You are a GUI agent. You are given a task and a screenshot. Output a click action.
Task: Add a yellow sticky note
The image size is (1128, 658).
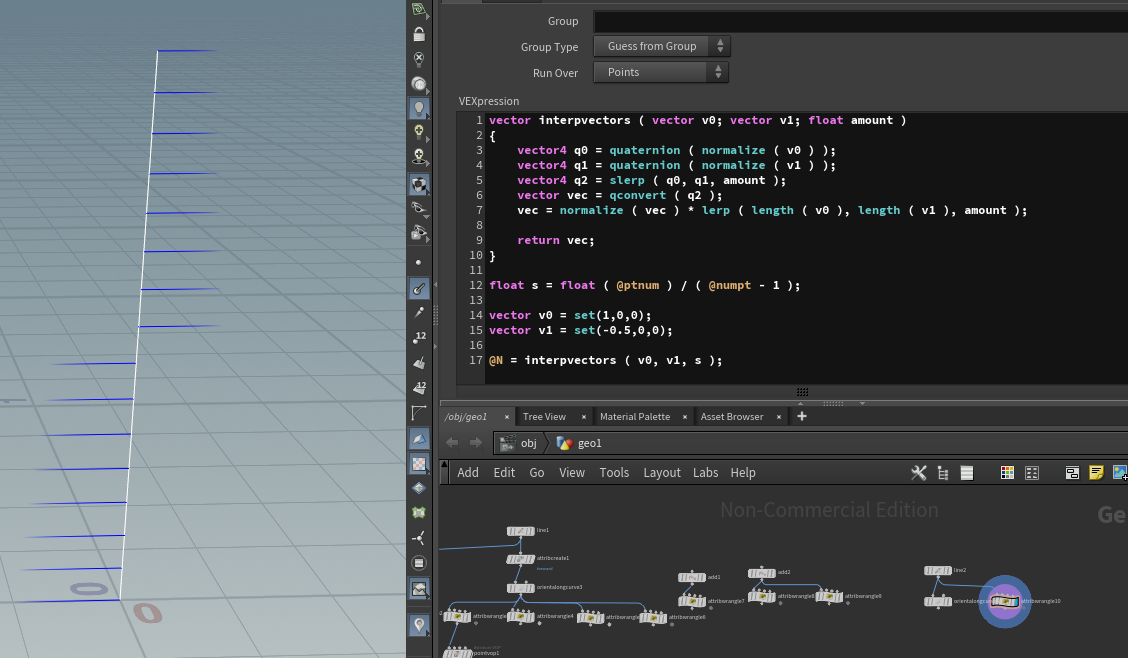point(1096,472)
